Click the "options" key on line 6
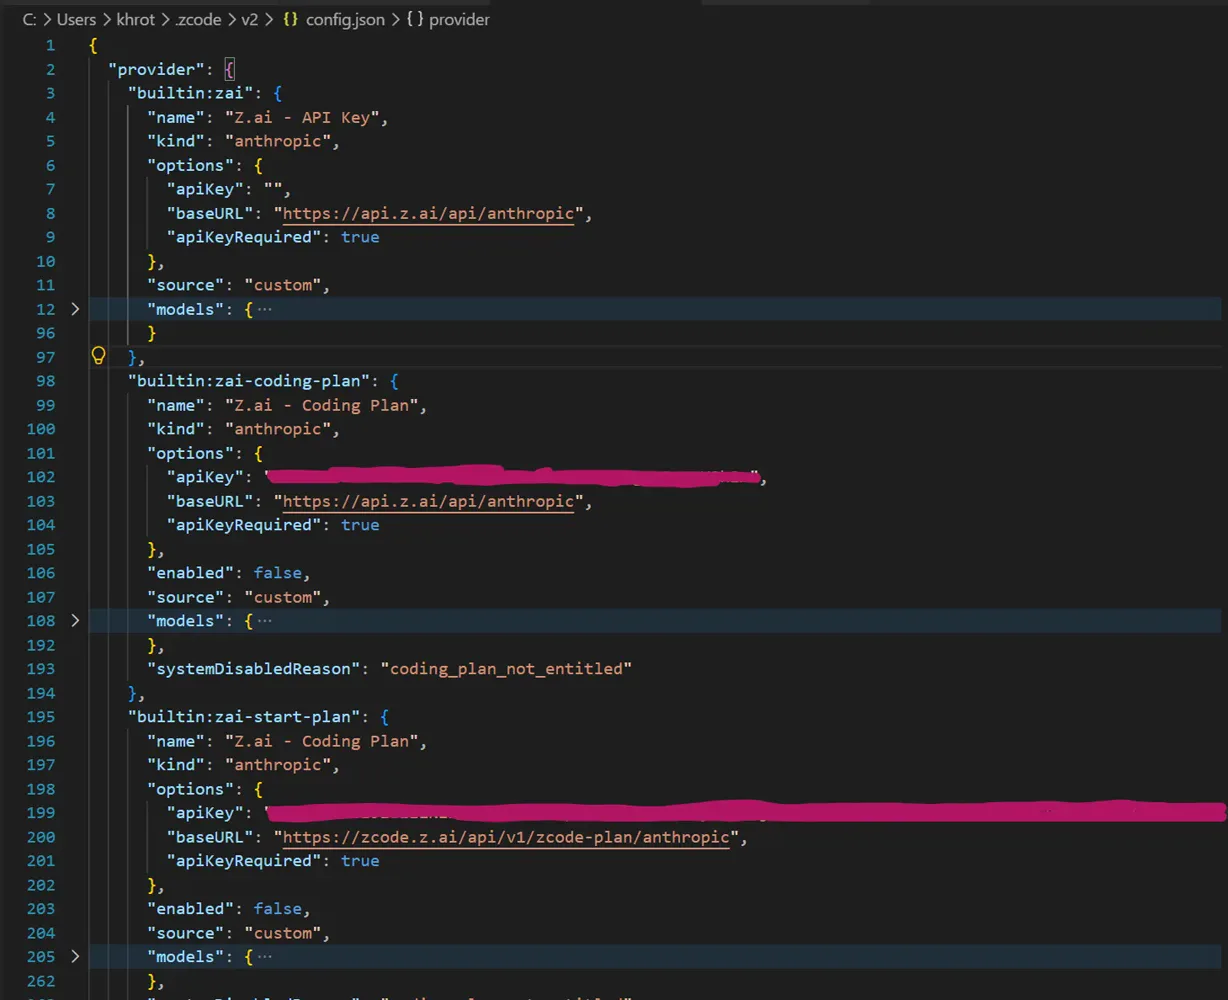Viewport: 1228px width, 1000px height. (x=190, y=165)
